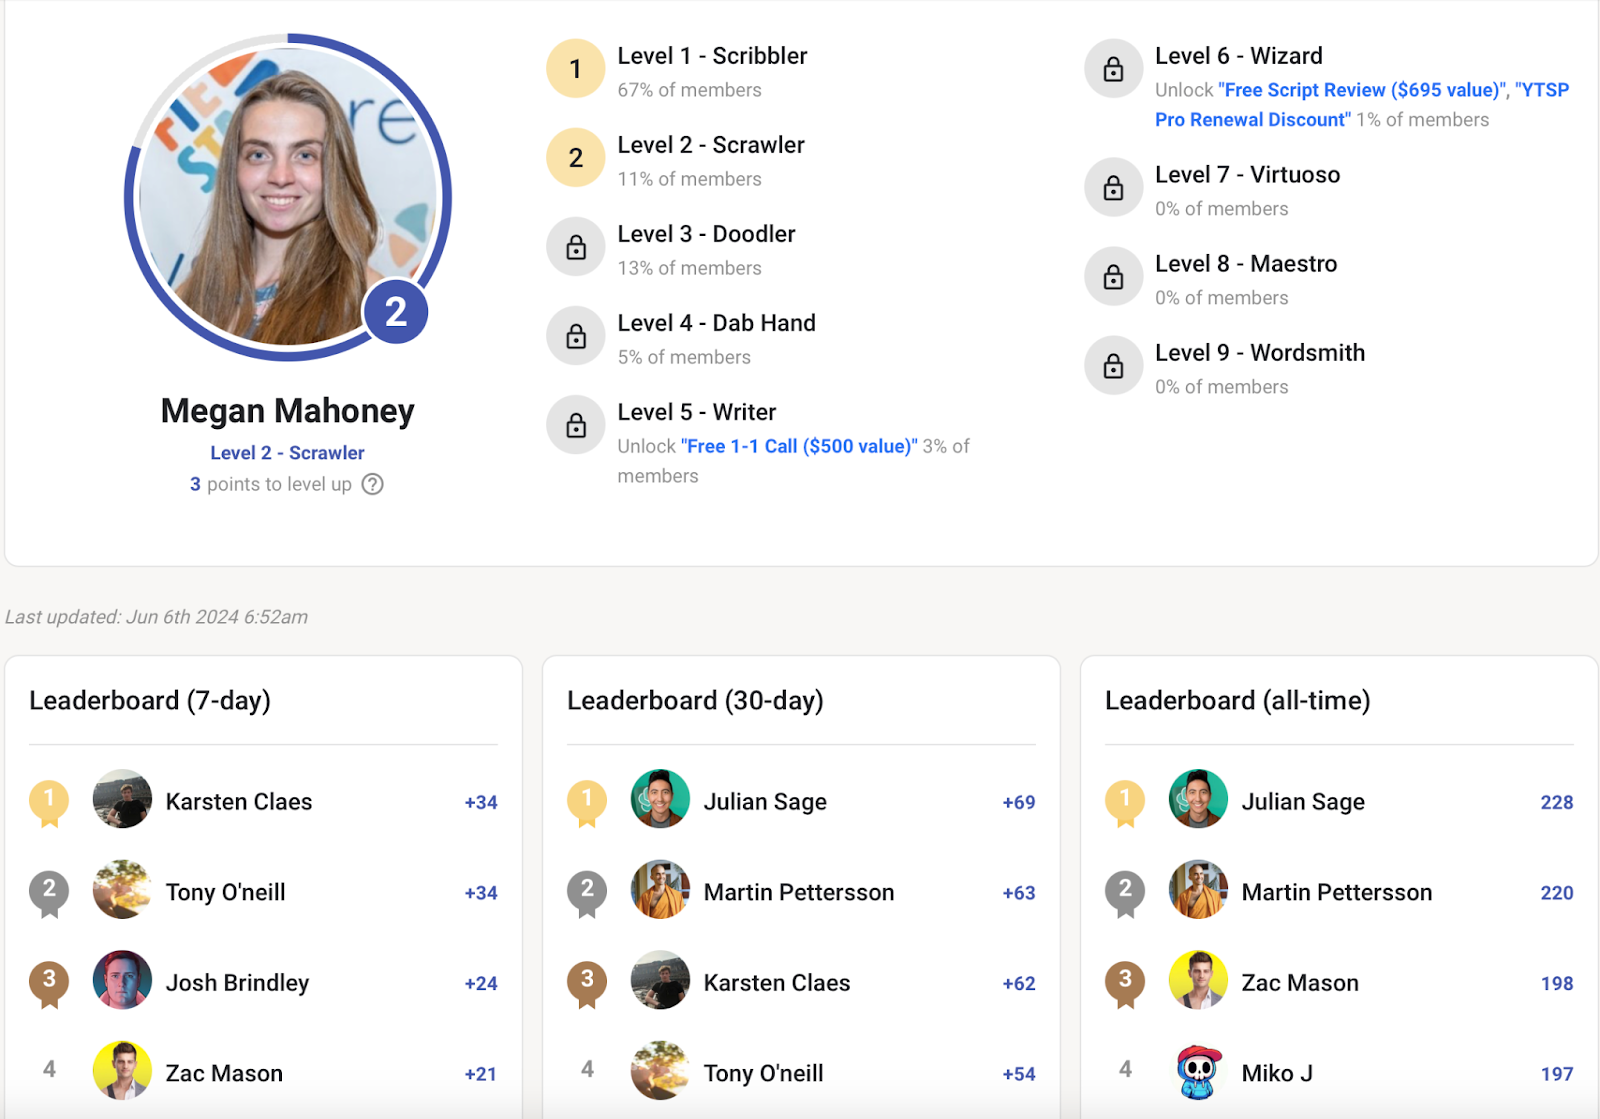Click Tony O'neill avatar in 7-day leaderboard
Screen dimensions: 1600x1119
[x=122, y=889]
